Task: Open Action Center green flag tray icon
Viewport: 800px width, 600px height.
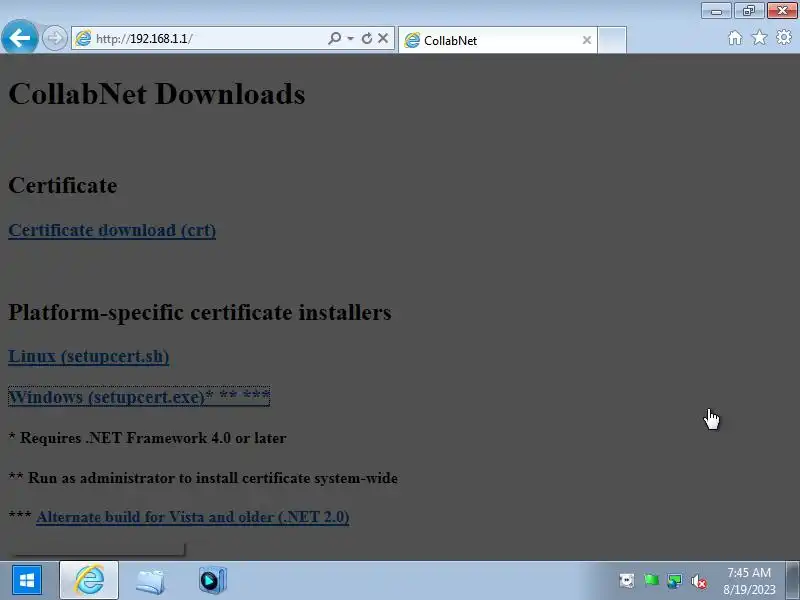Action: 651,581
